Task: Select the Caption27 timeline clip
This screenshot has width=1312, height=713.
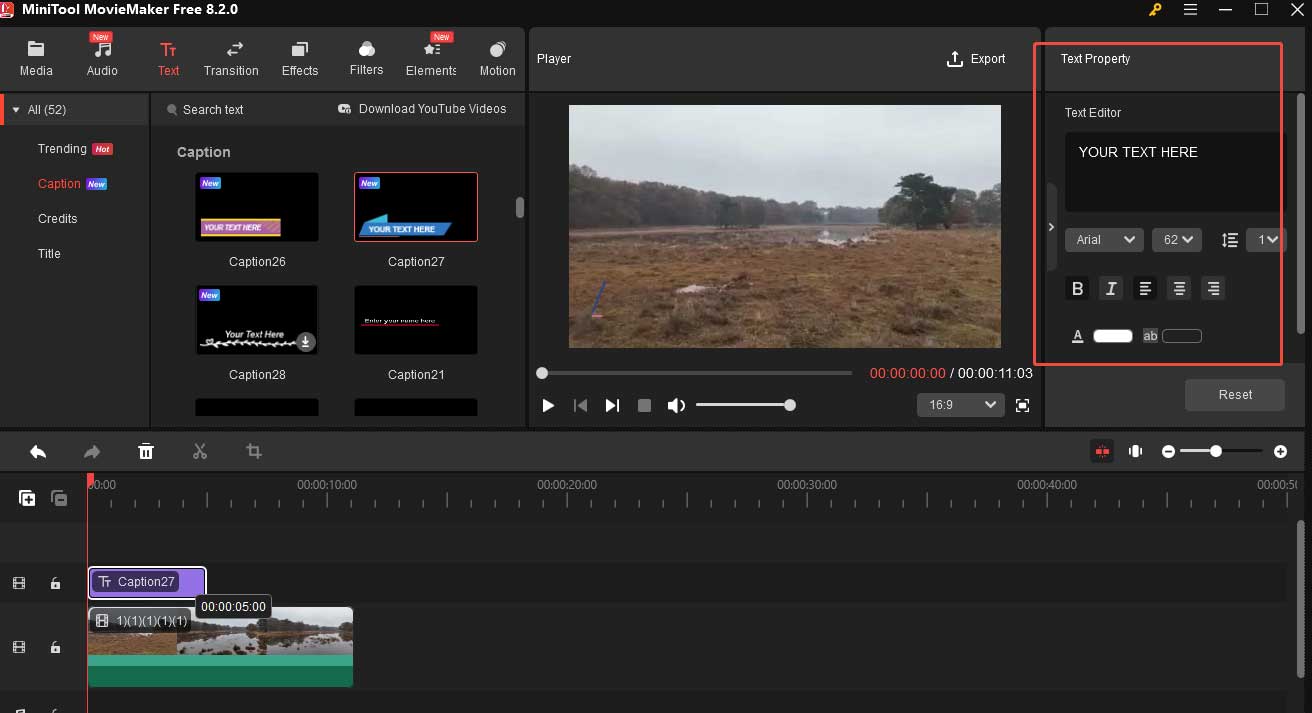Action: click(x=147, y=583)
